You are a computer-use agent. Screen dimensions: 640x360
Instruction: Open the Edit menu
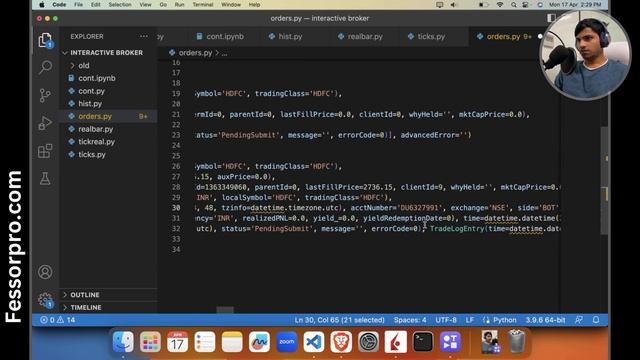pos(96,4)
